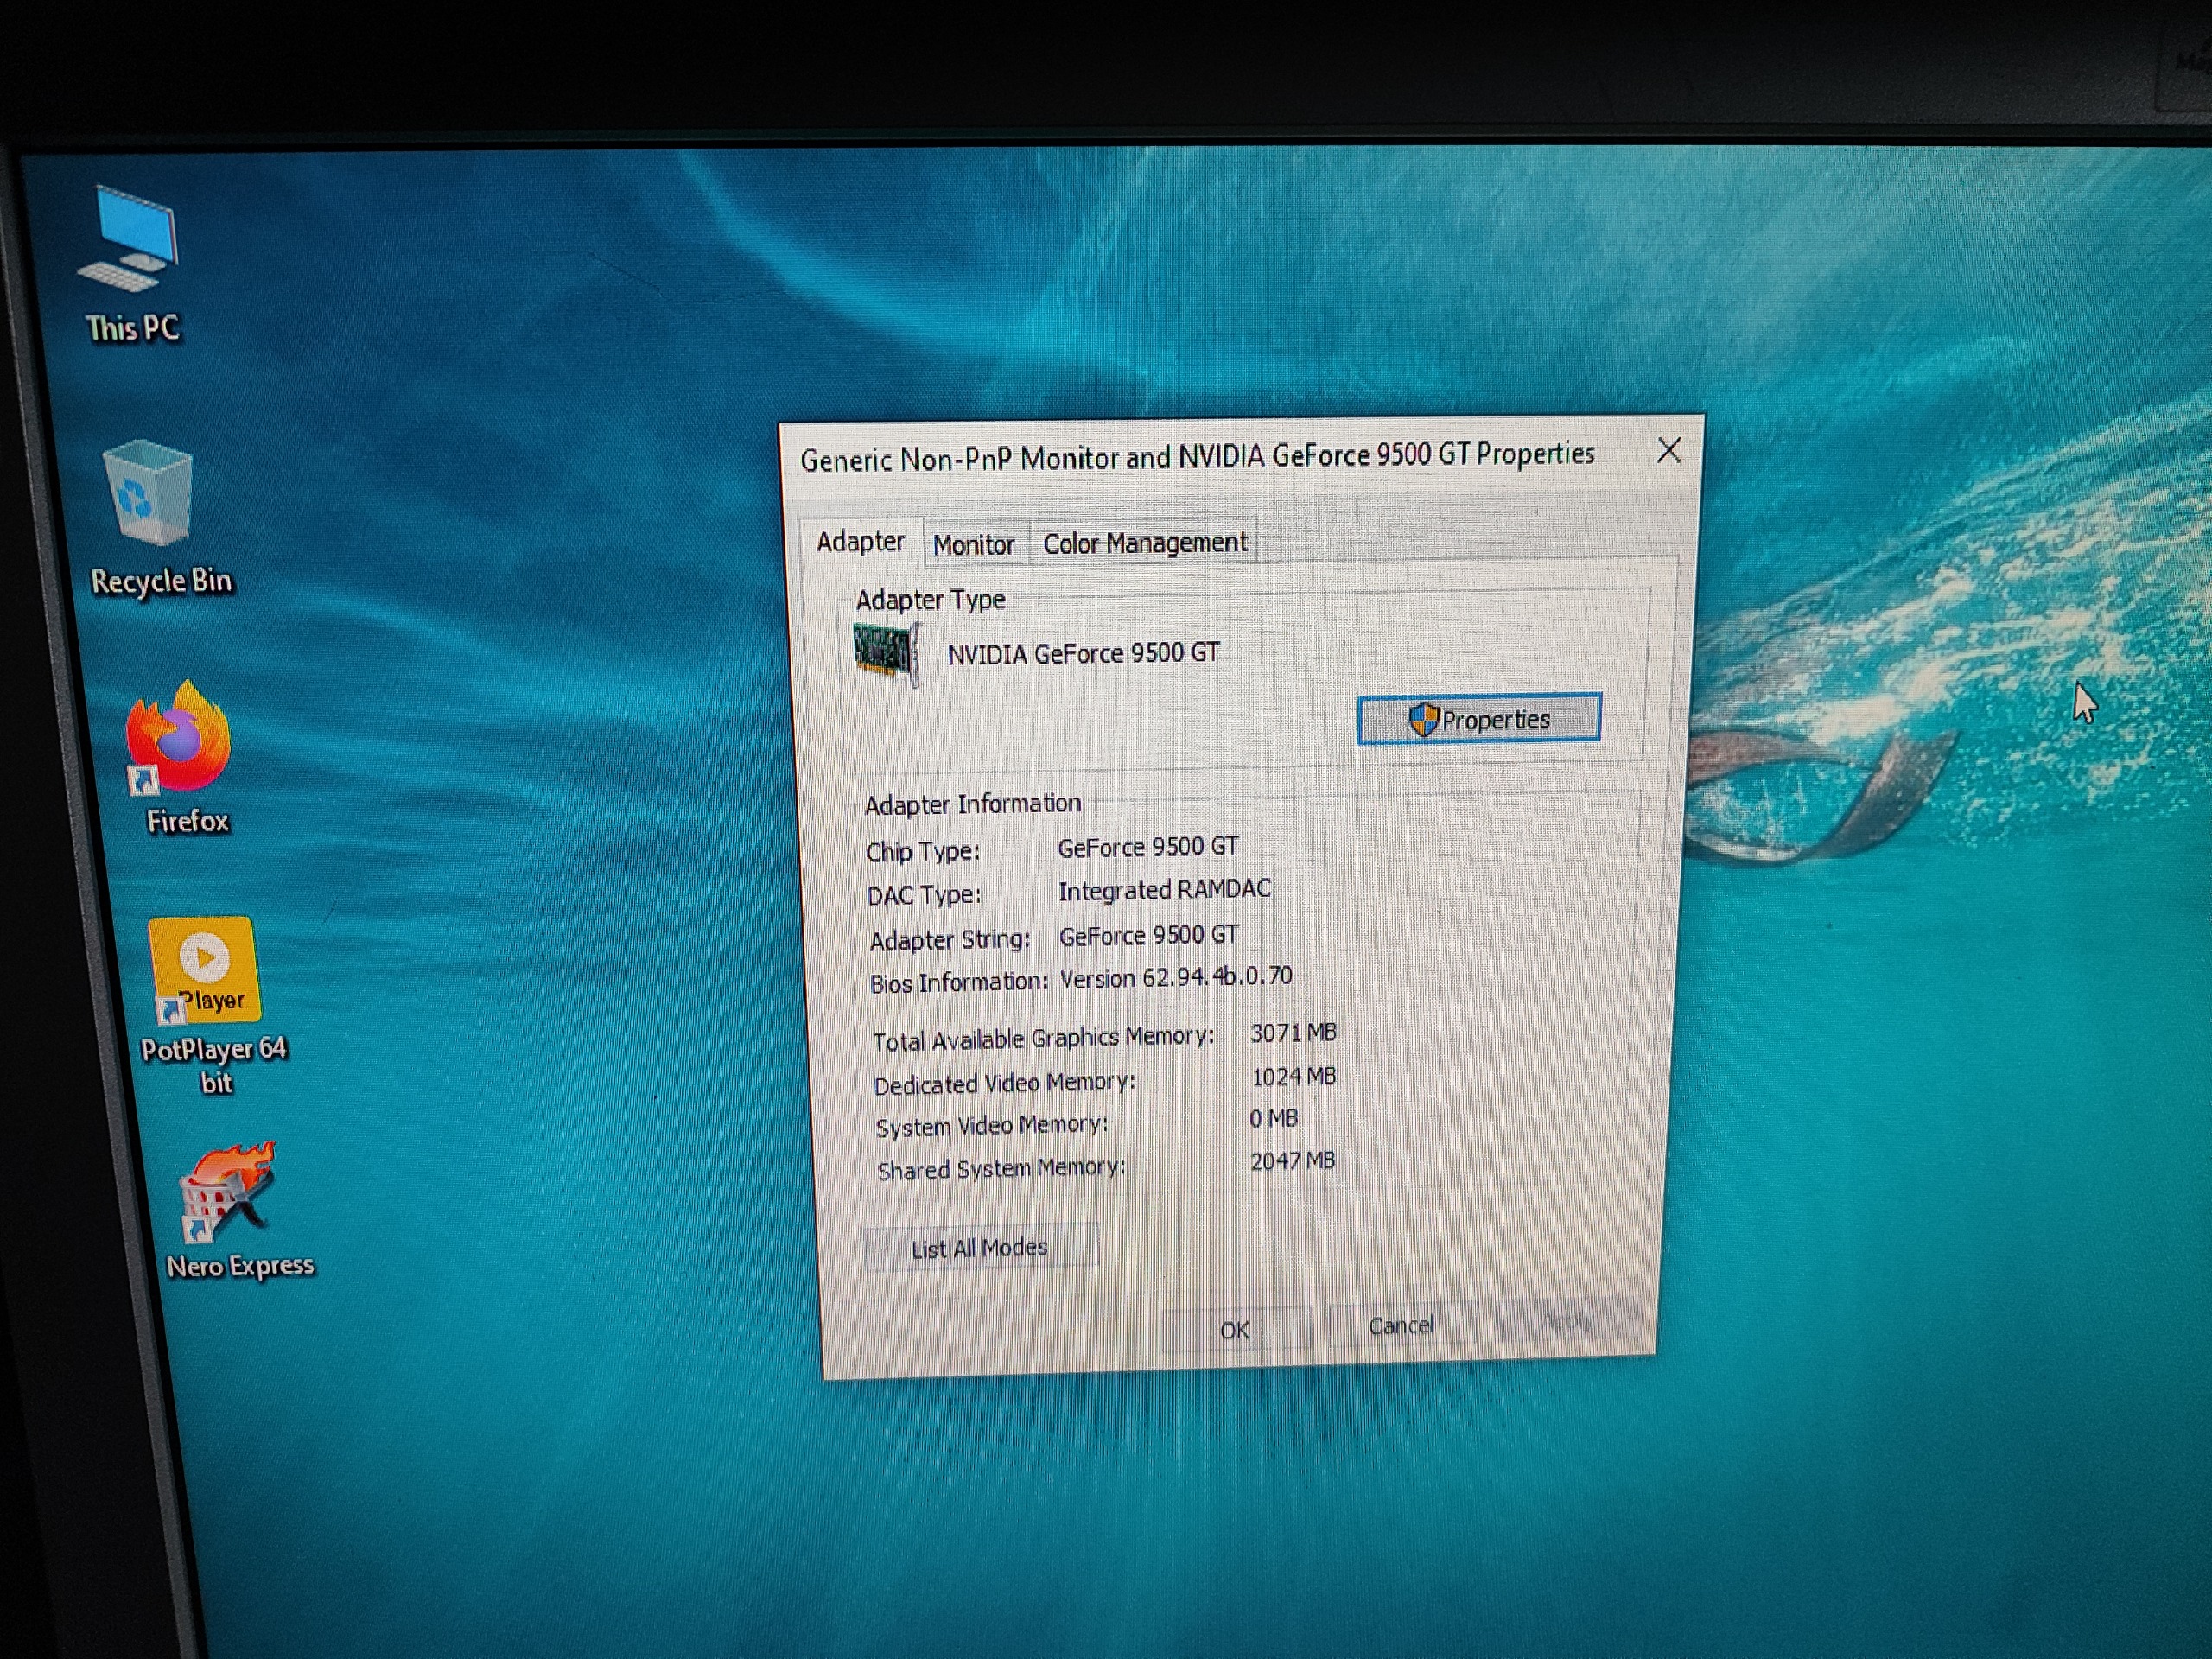
Task: Click the 'Bios Information:' label
Action: point(959,983)
